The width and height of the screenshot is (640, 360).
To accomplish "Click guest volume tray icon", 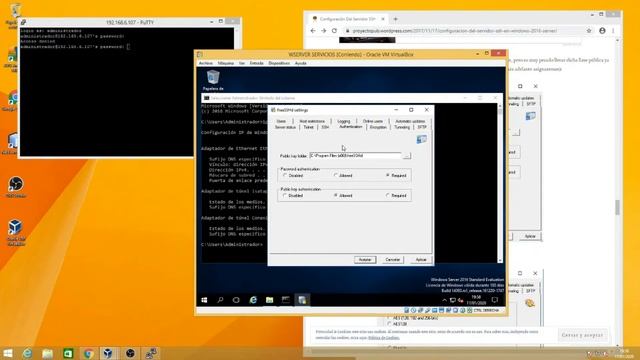I will click(460, 300).
